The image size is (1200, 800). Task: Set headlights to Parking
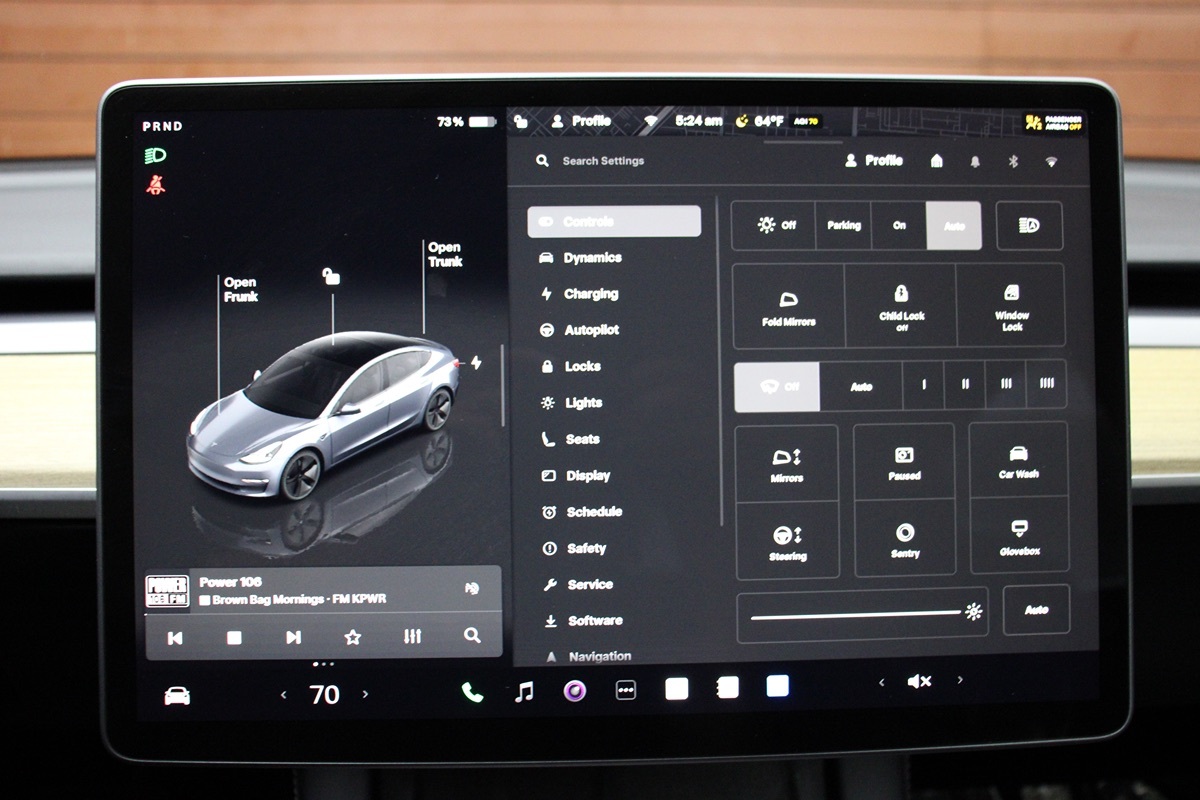point(843,226)
